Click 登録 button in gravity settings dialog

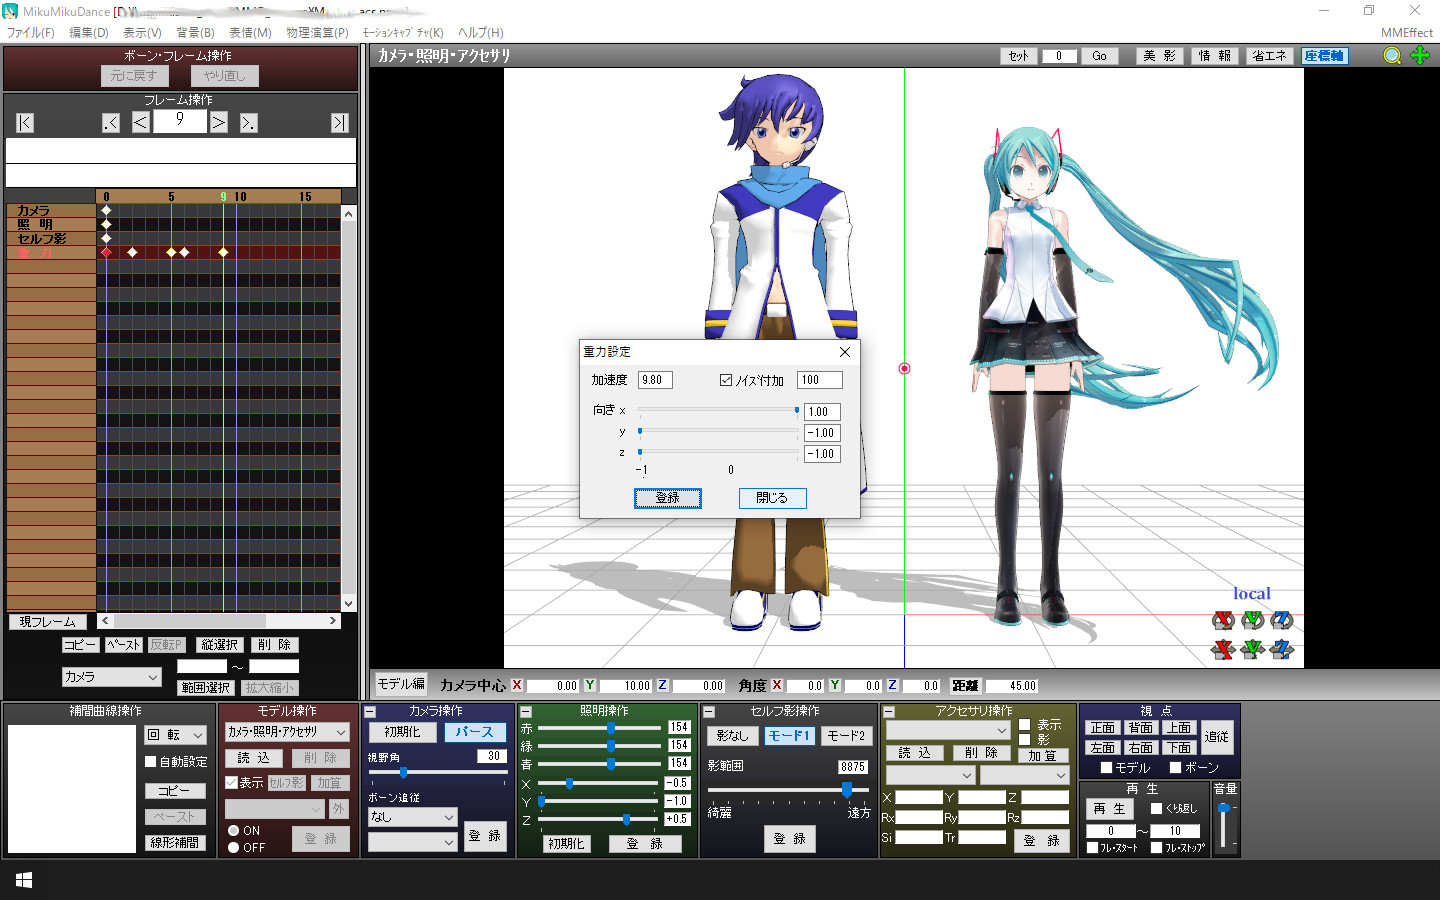[668, 498]
